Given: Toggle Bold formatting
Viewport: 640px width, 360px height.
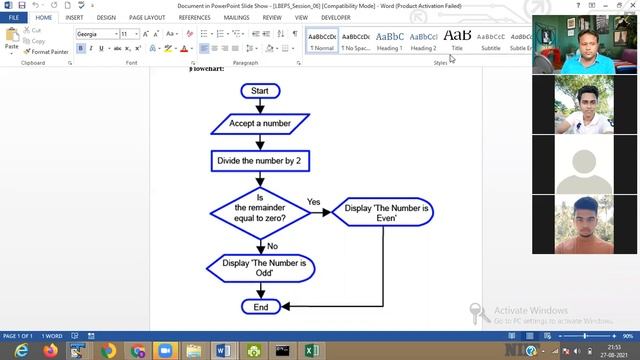Looking at the screenshot, I should pyautogui.click(x=80, y=49).
